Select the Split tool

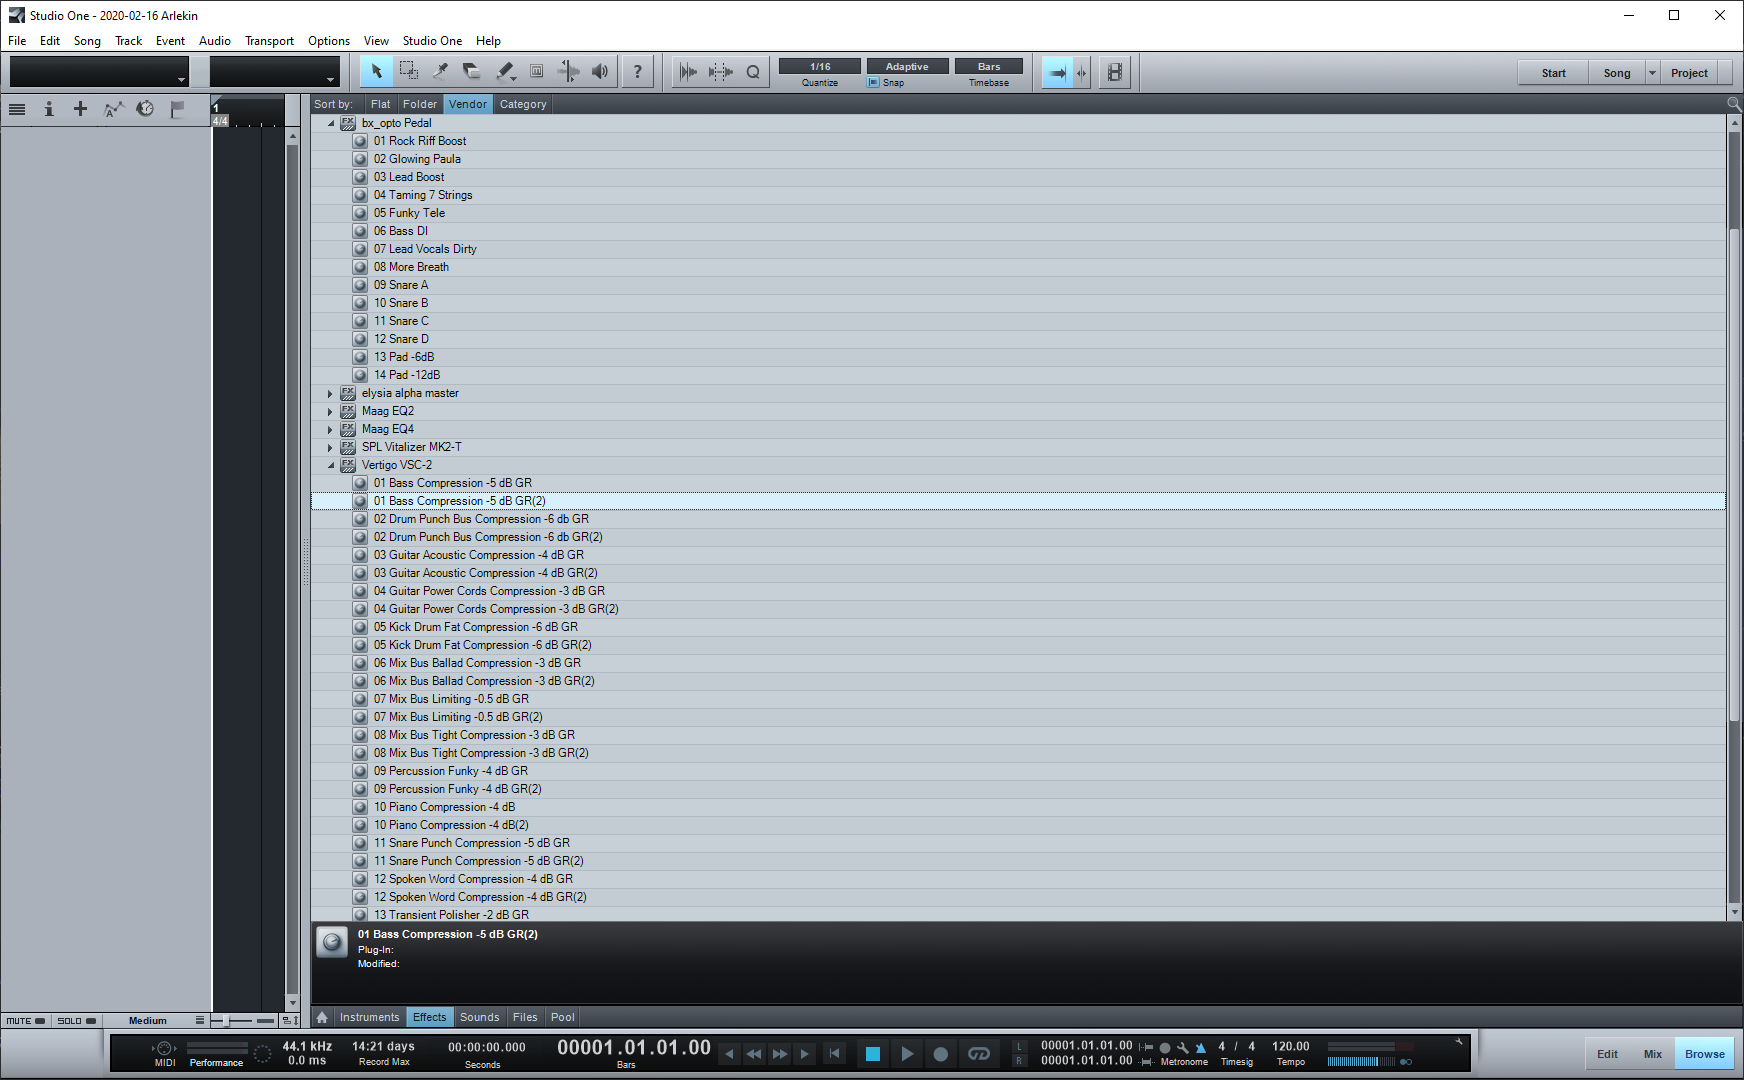pos(441,71)
